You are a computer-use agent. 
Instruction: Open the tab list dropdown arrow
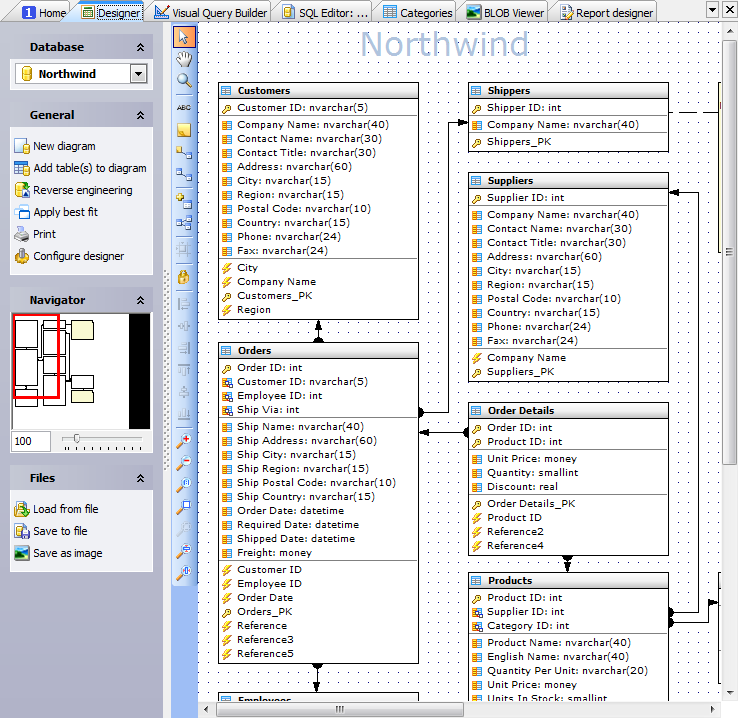coord(713,9)
